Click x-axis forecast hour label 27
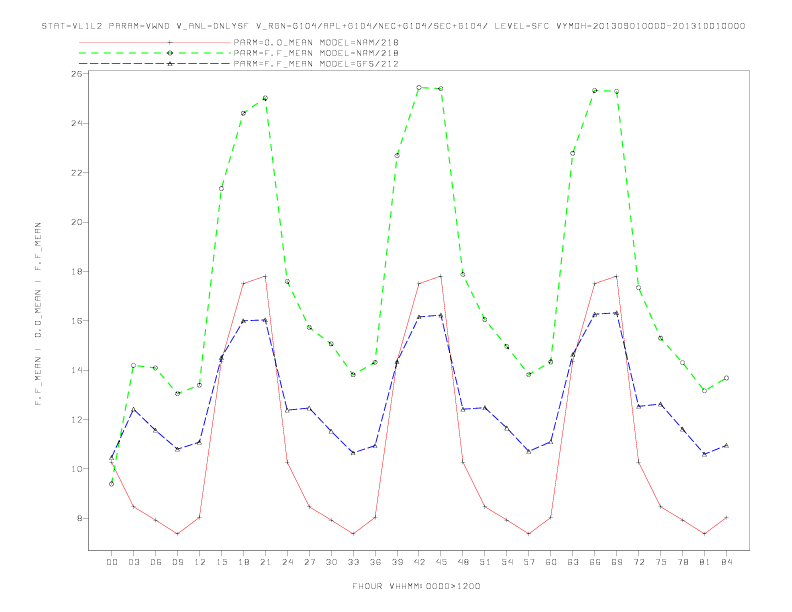 pyautogui.click(x=309, y=562)
